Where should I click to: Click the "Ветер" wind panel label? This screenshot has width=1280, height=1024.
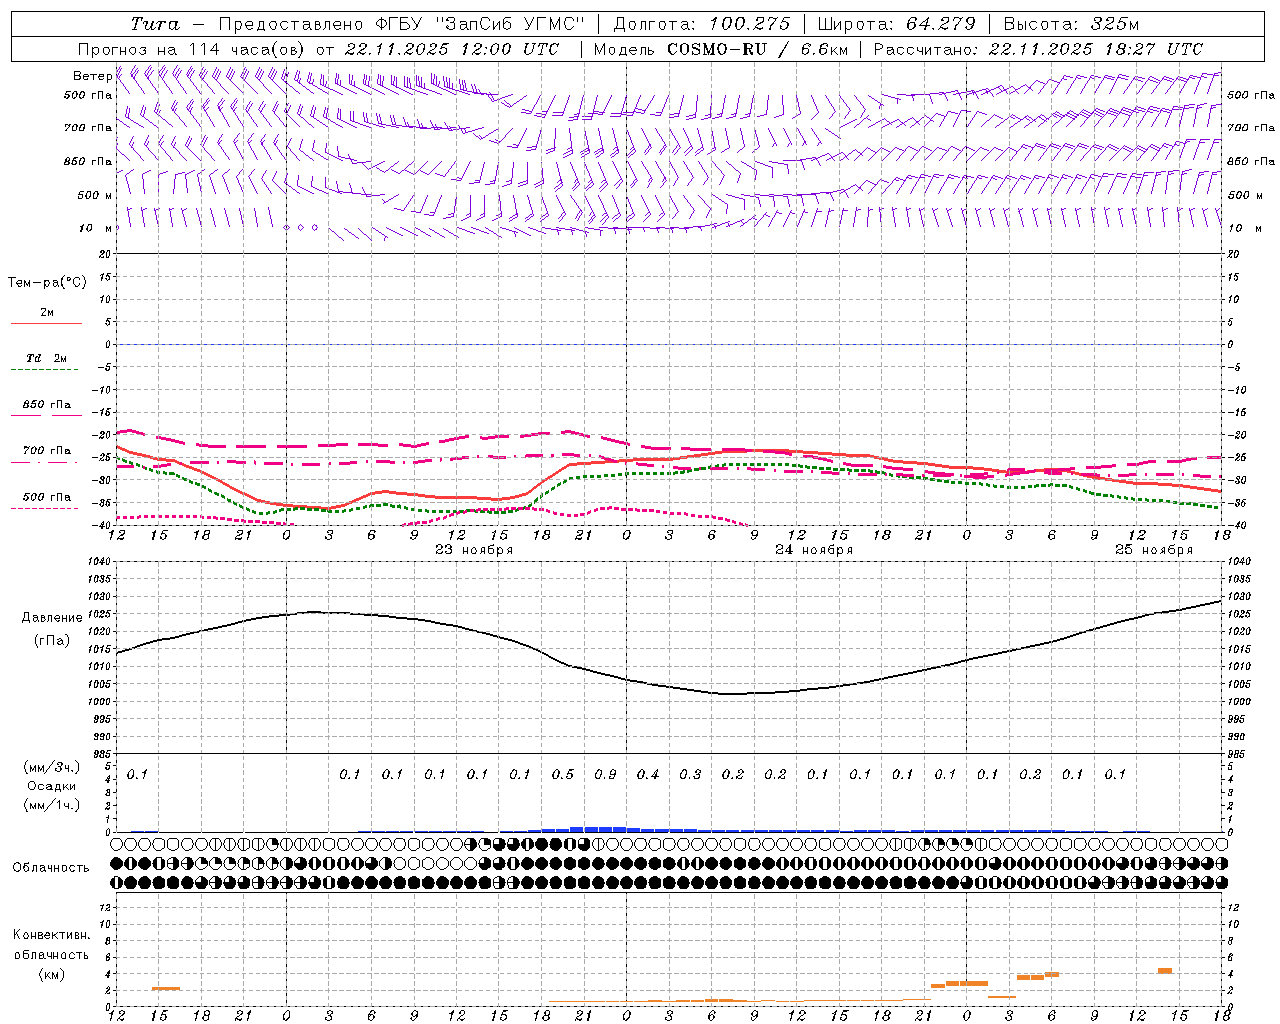click(x=92, y=76)
